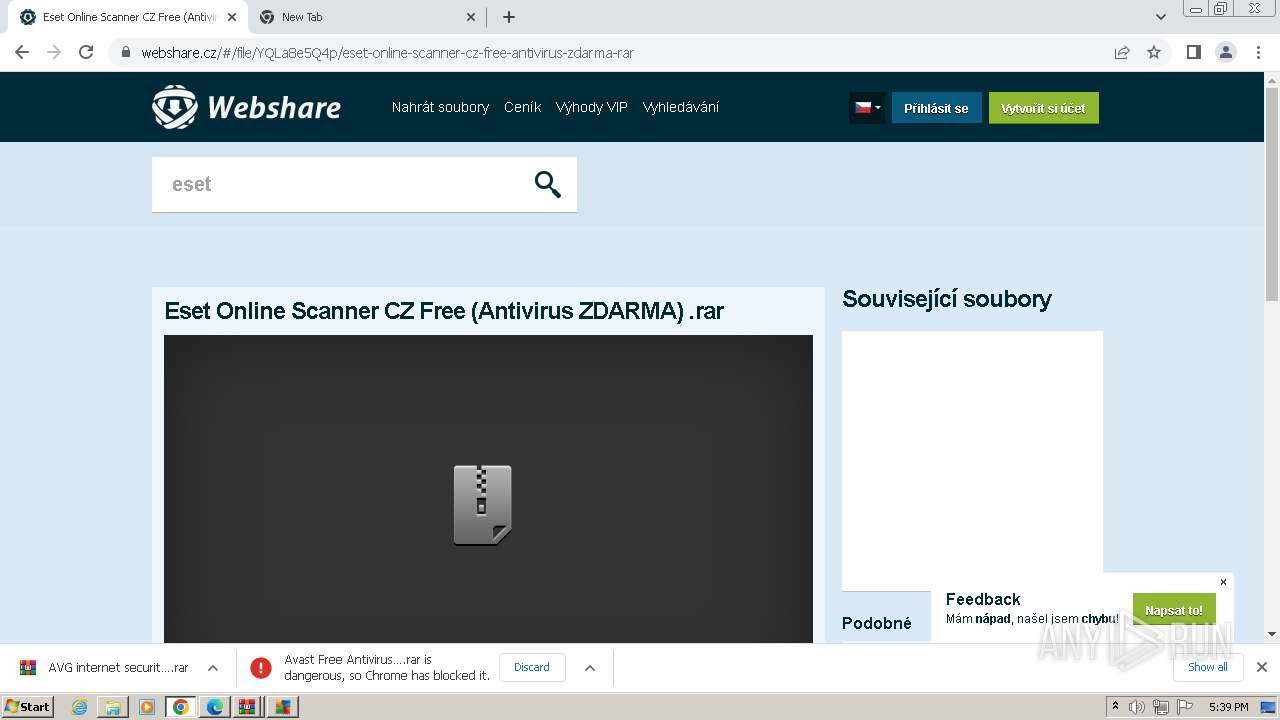Viewport: 1280px width, 720px height.
Task: Bookmark this page with the star icon
Action: point(1154,53)
